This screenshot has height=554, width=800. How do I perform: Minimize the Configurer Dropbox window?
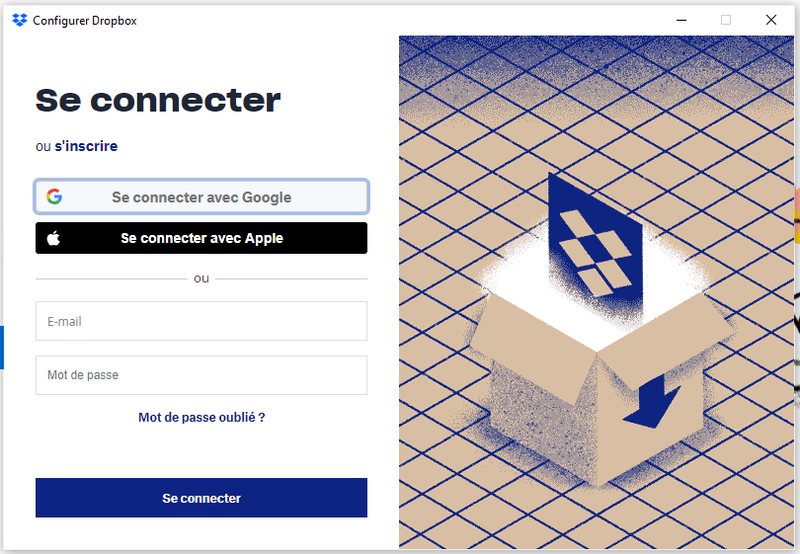click(681, 20)
